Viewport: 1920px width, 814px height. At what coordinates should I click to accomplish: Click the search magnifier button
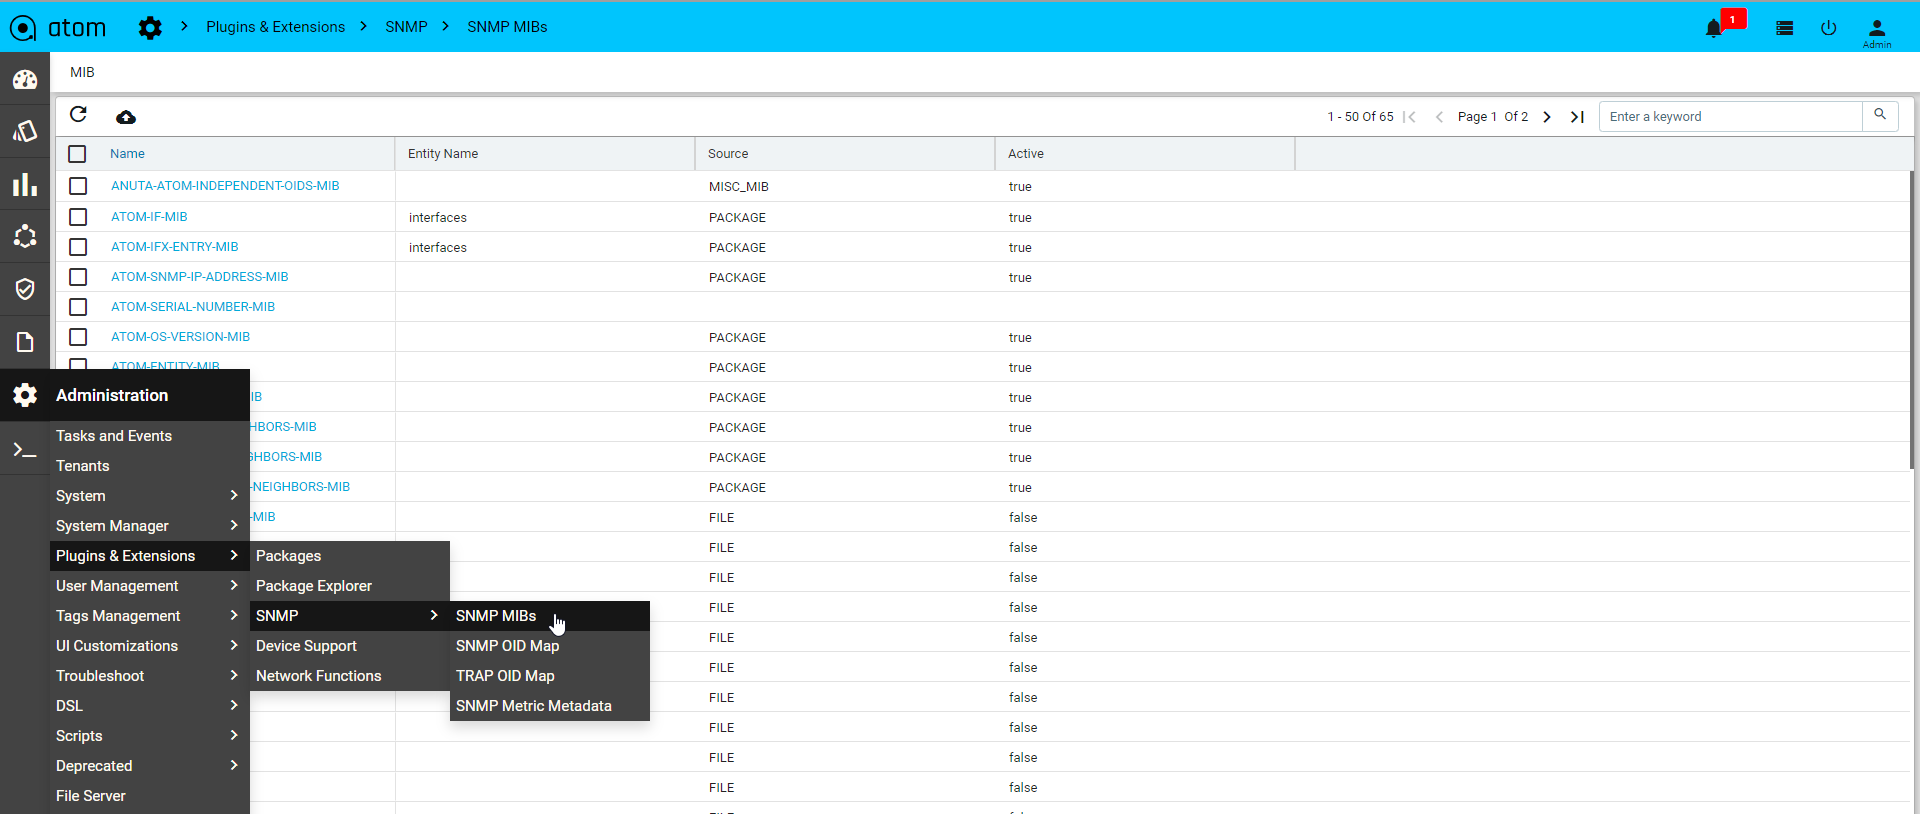[x=1880, y=115]
